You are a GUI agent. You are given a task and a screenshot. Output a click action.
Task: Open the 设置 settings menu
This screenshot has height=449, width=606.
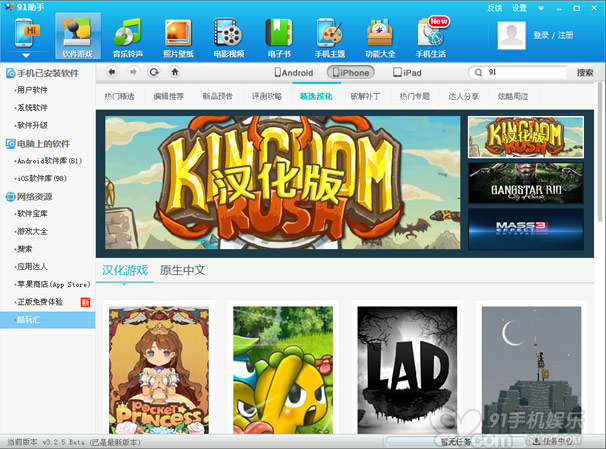[519, 8]
